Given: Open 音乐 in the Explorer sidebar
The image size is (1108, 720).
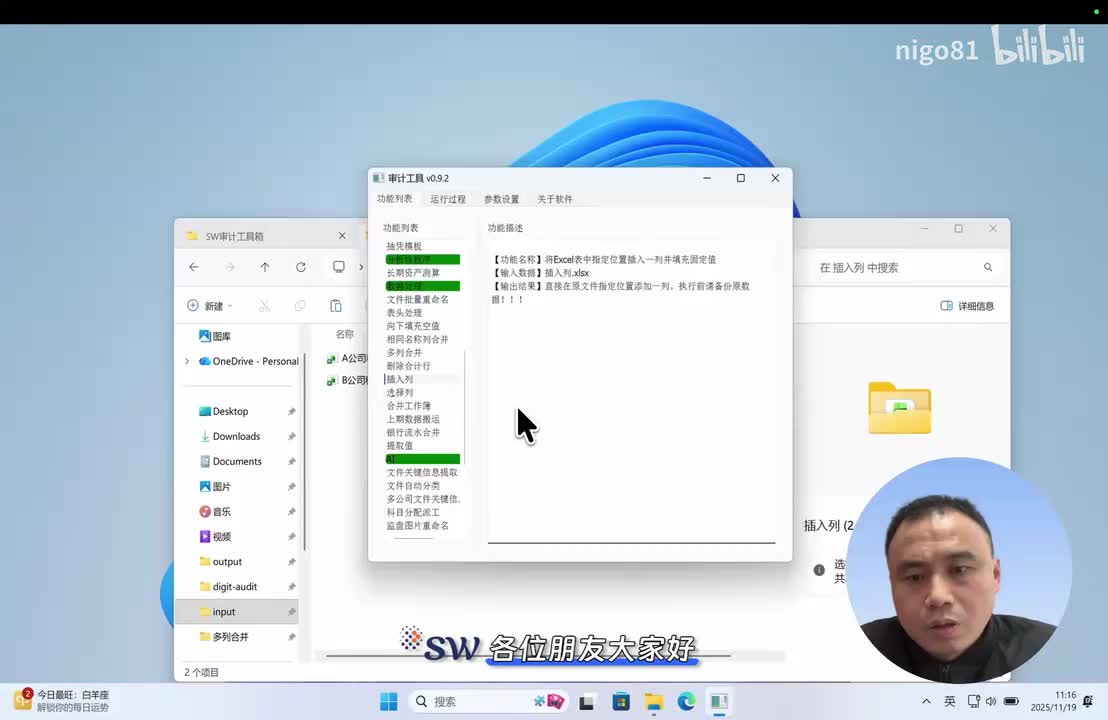Looking at the screenshot, I should click(215, 512).
